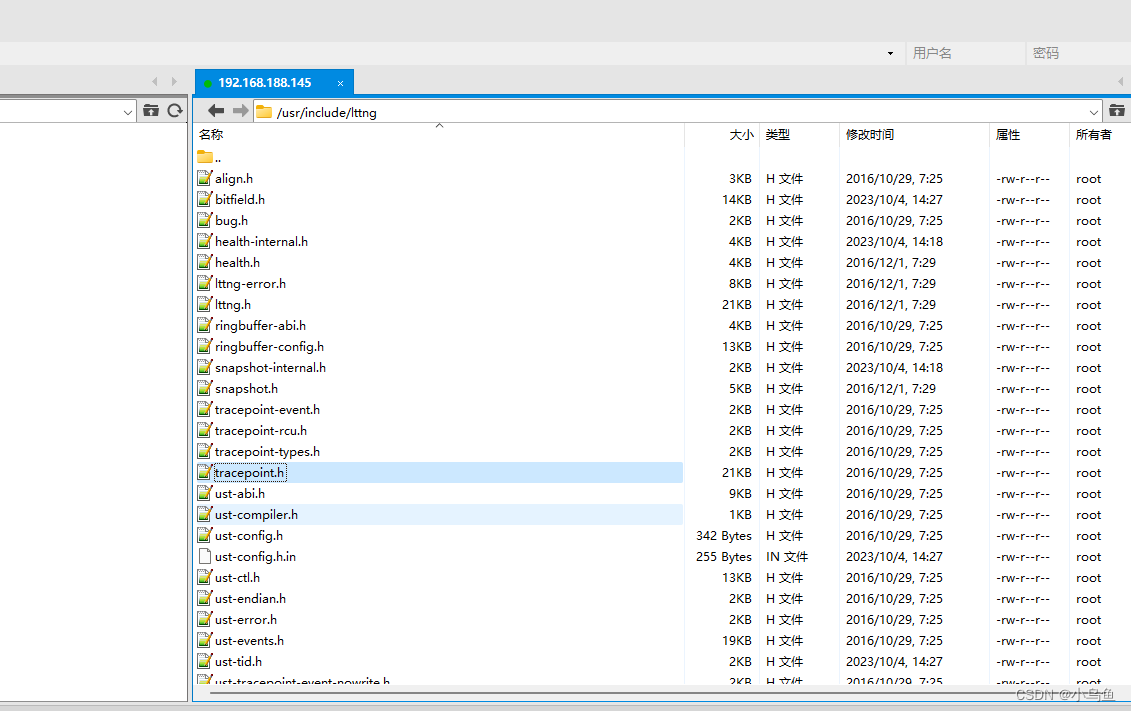1131x711 pixels.
Task: Click the folder icon in the address bar
Action: click(265, 112)
